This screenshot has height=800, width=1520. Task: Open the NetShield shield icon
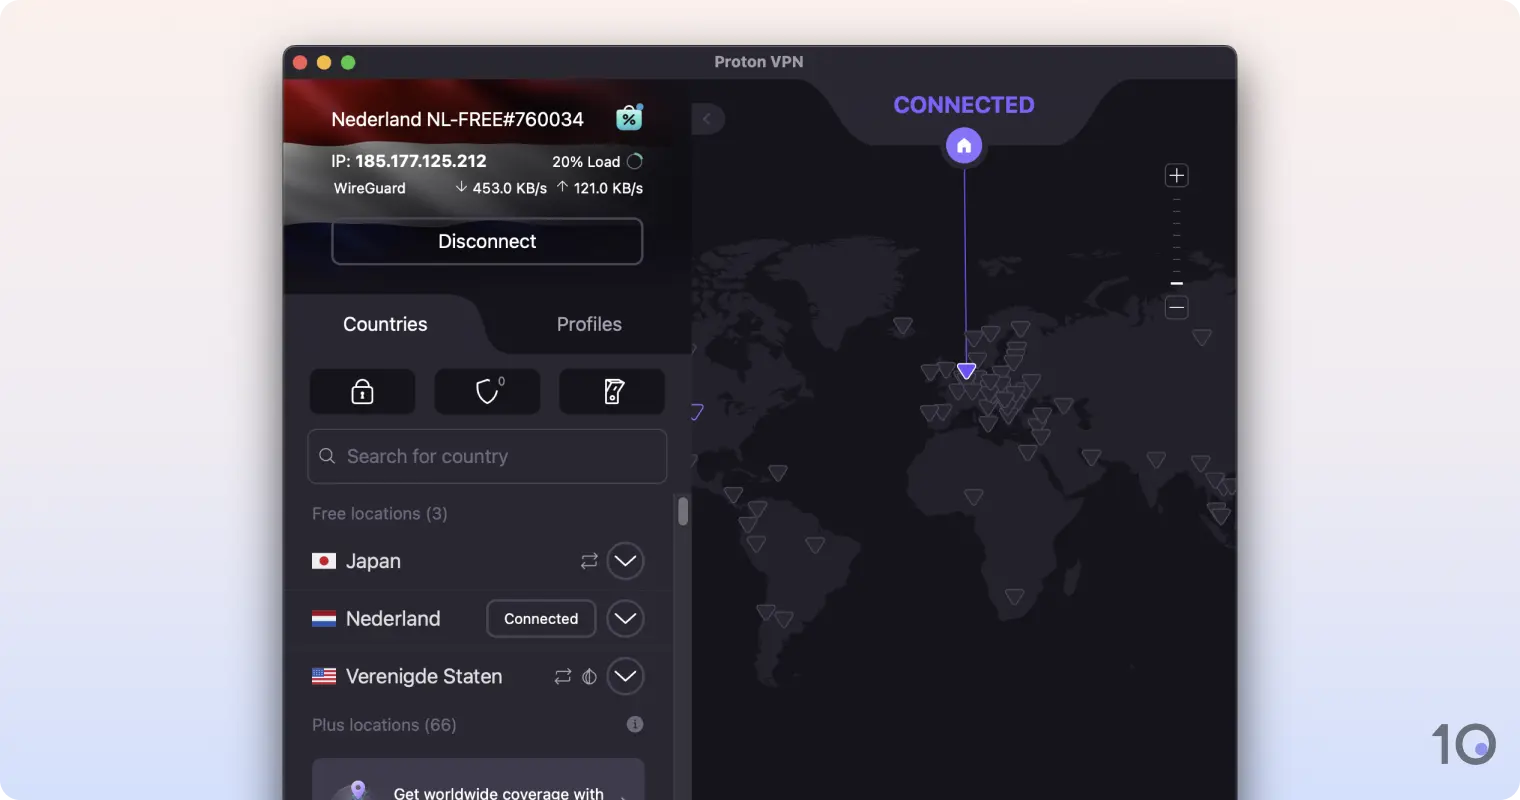coord(487,391)
